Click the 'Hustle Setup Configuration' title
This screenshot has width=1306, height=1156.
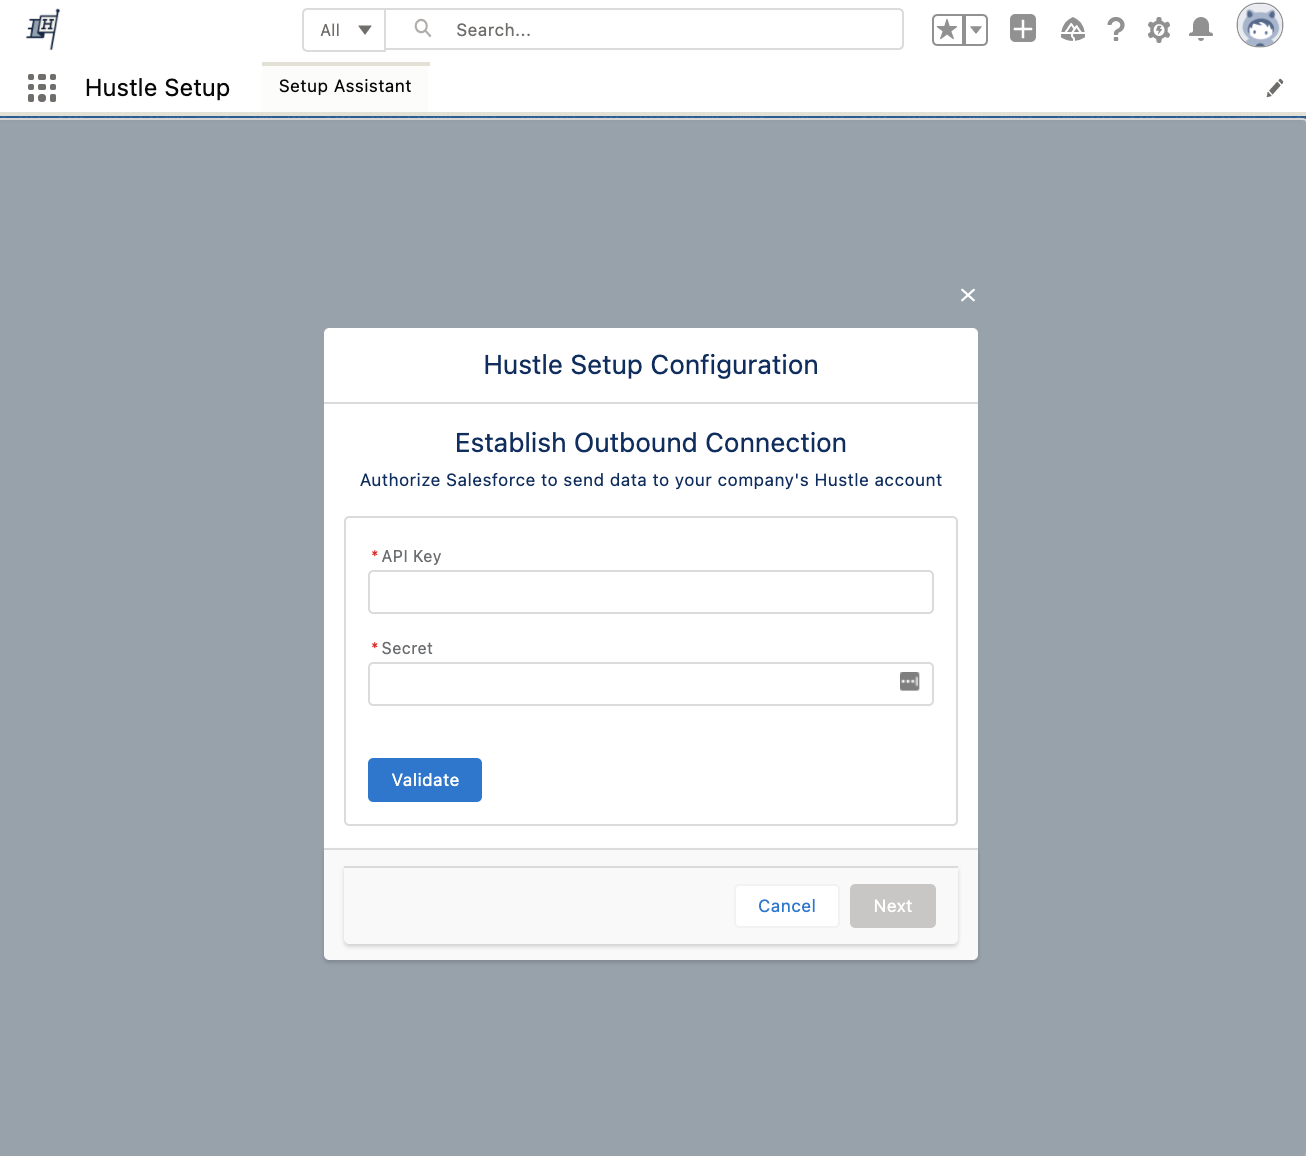pos(651,365)
